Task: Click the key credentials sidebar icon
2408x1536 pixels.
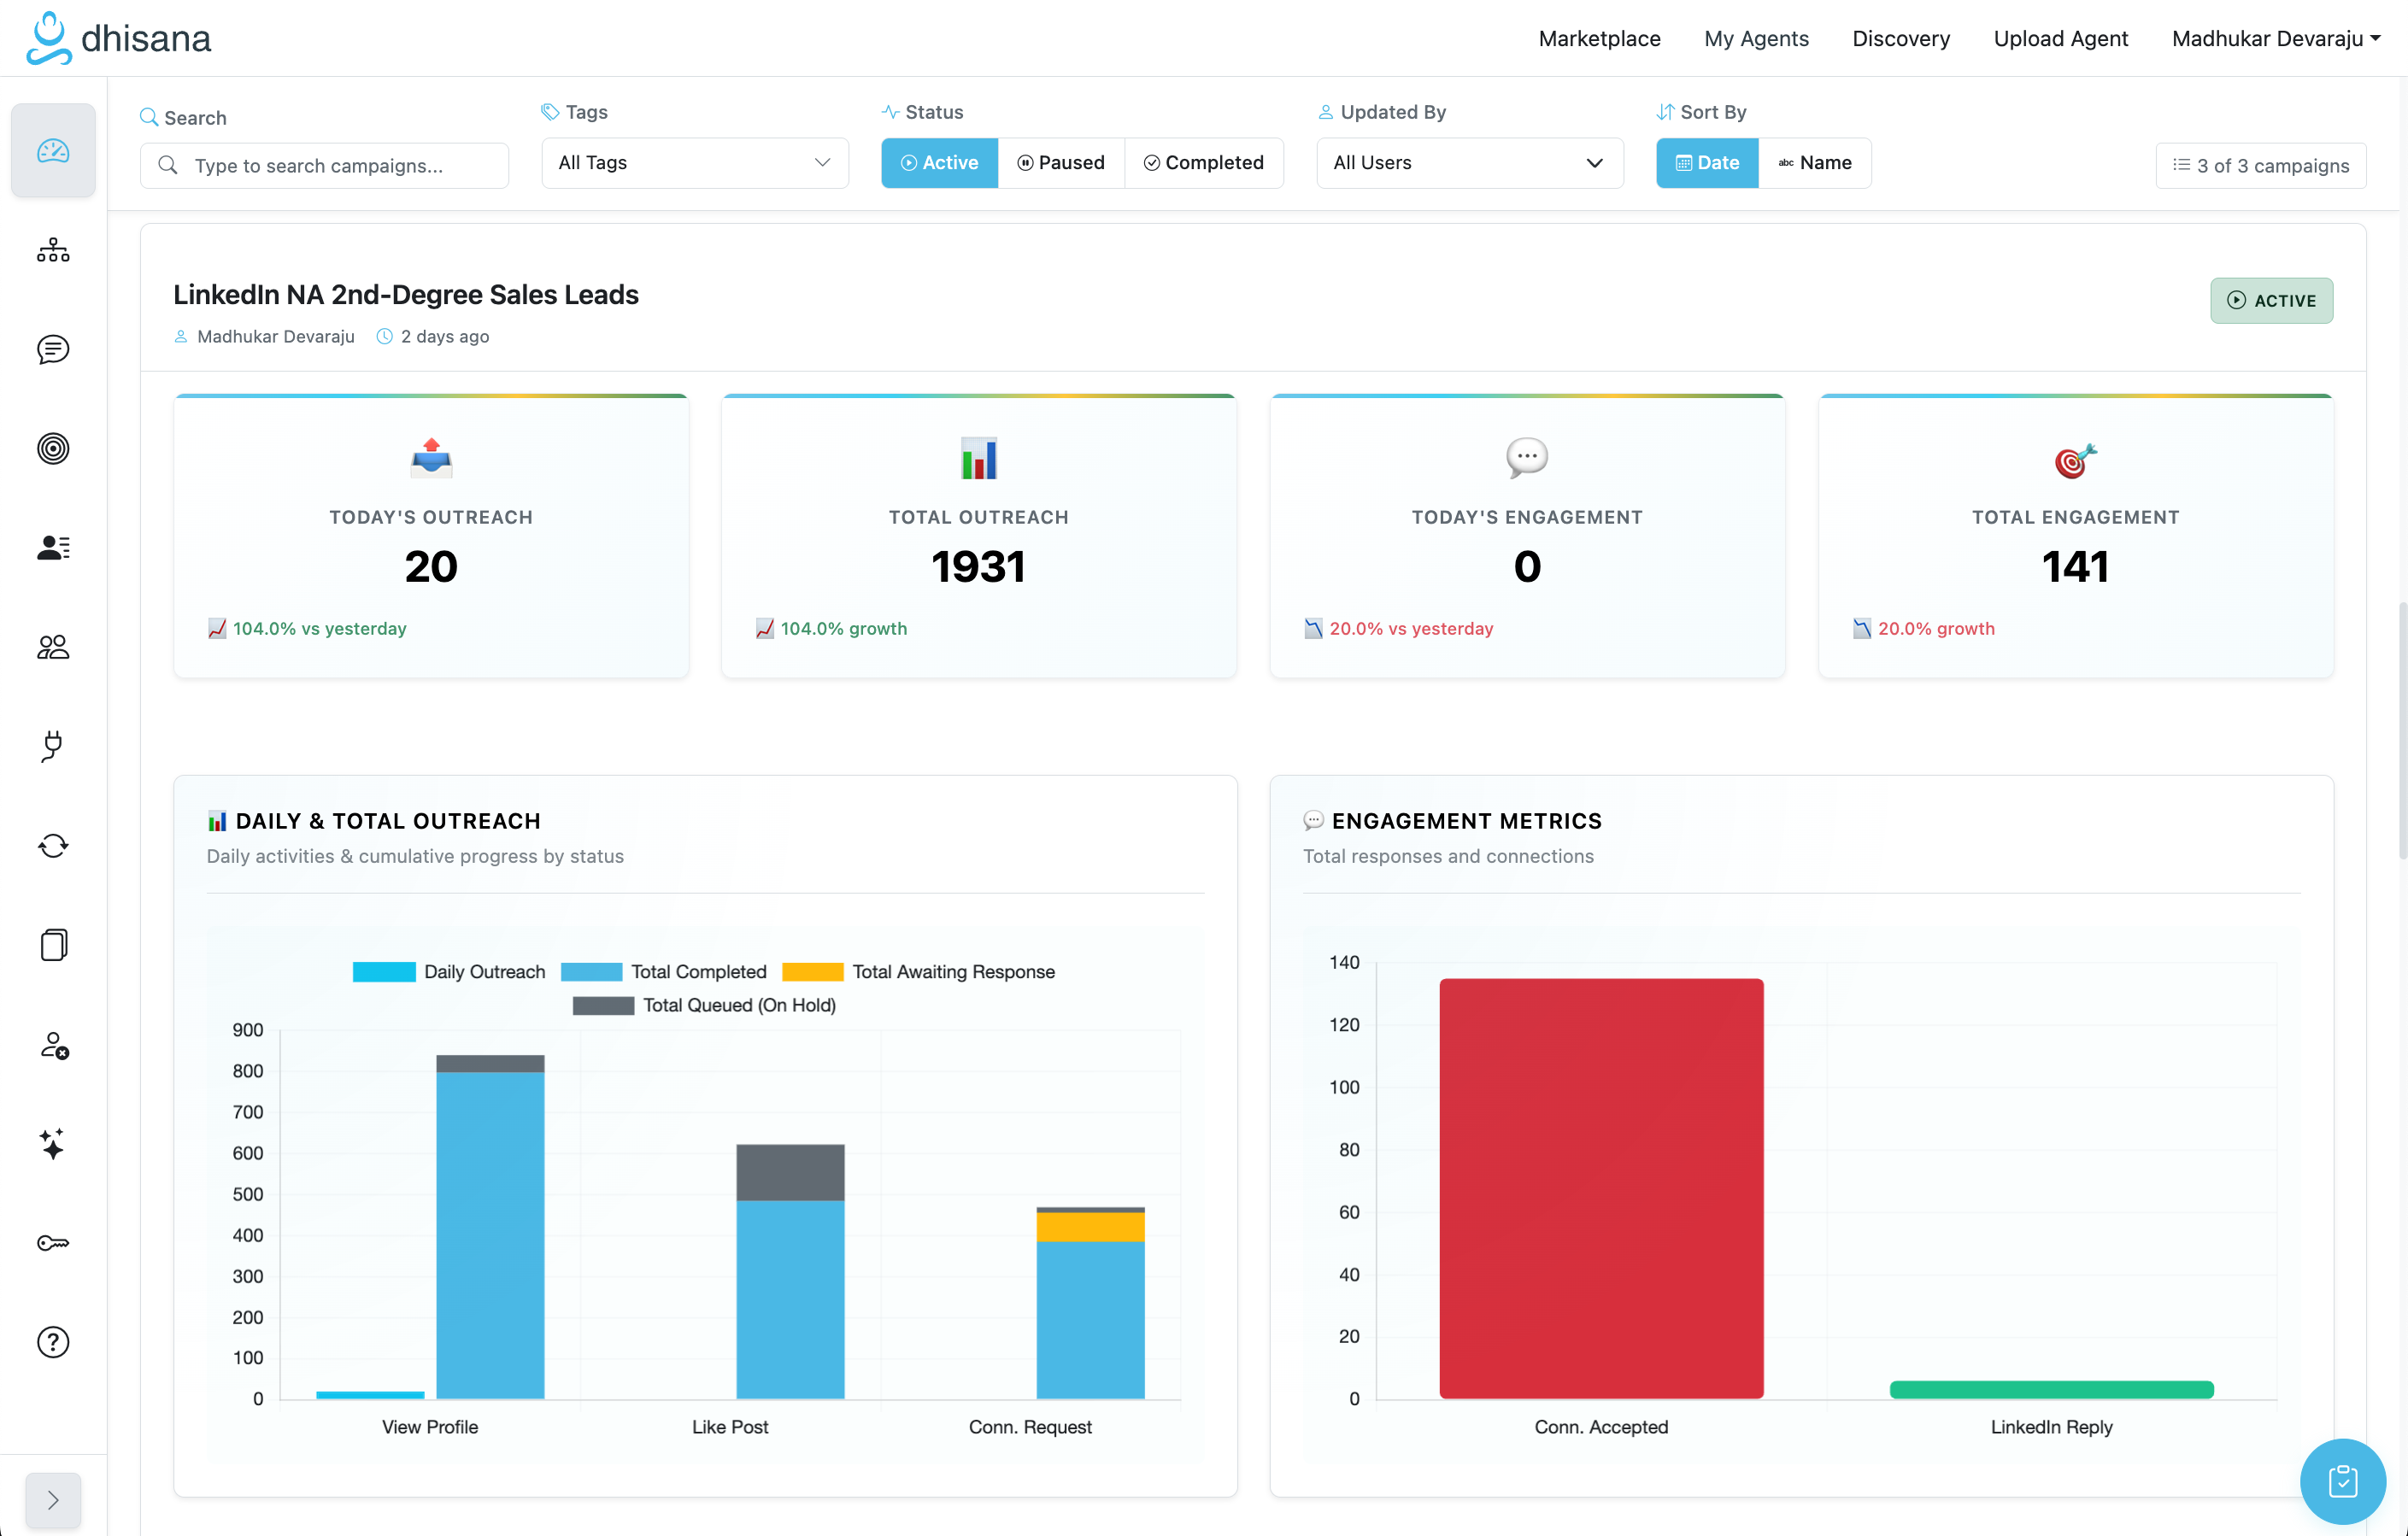Action: (53, 1243)
